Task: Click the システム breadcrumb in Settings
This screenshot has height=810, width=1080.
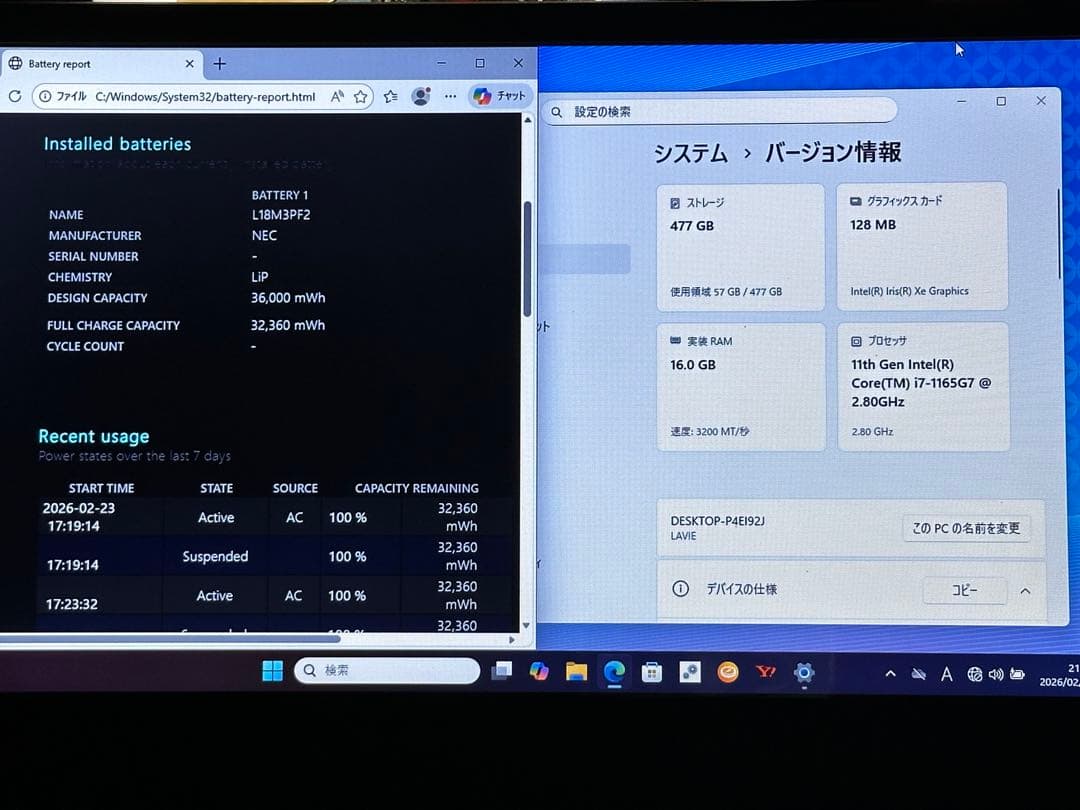Action: click(x=690, y=152)
